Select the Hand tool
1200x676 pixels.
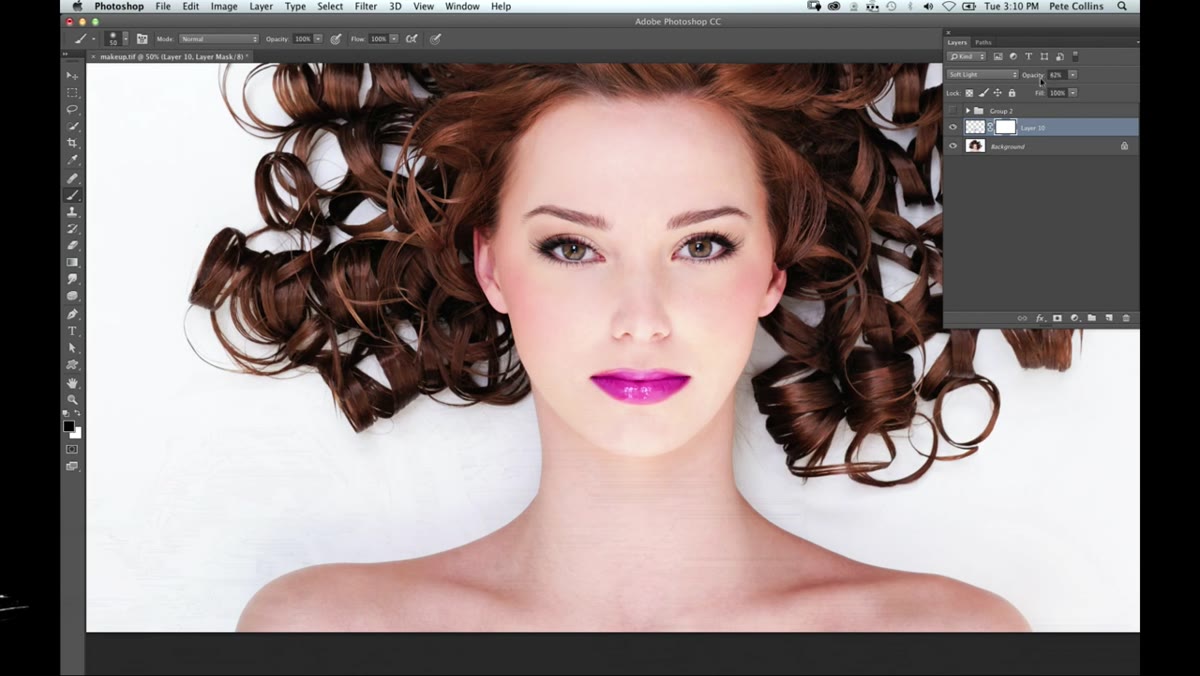pyautogui.click(x=72, y=383)
